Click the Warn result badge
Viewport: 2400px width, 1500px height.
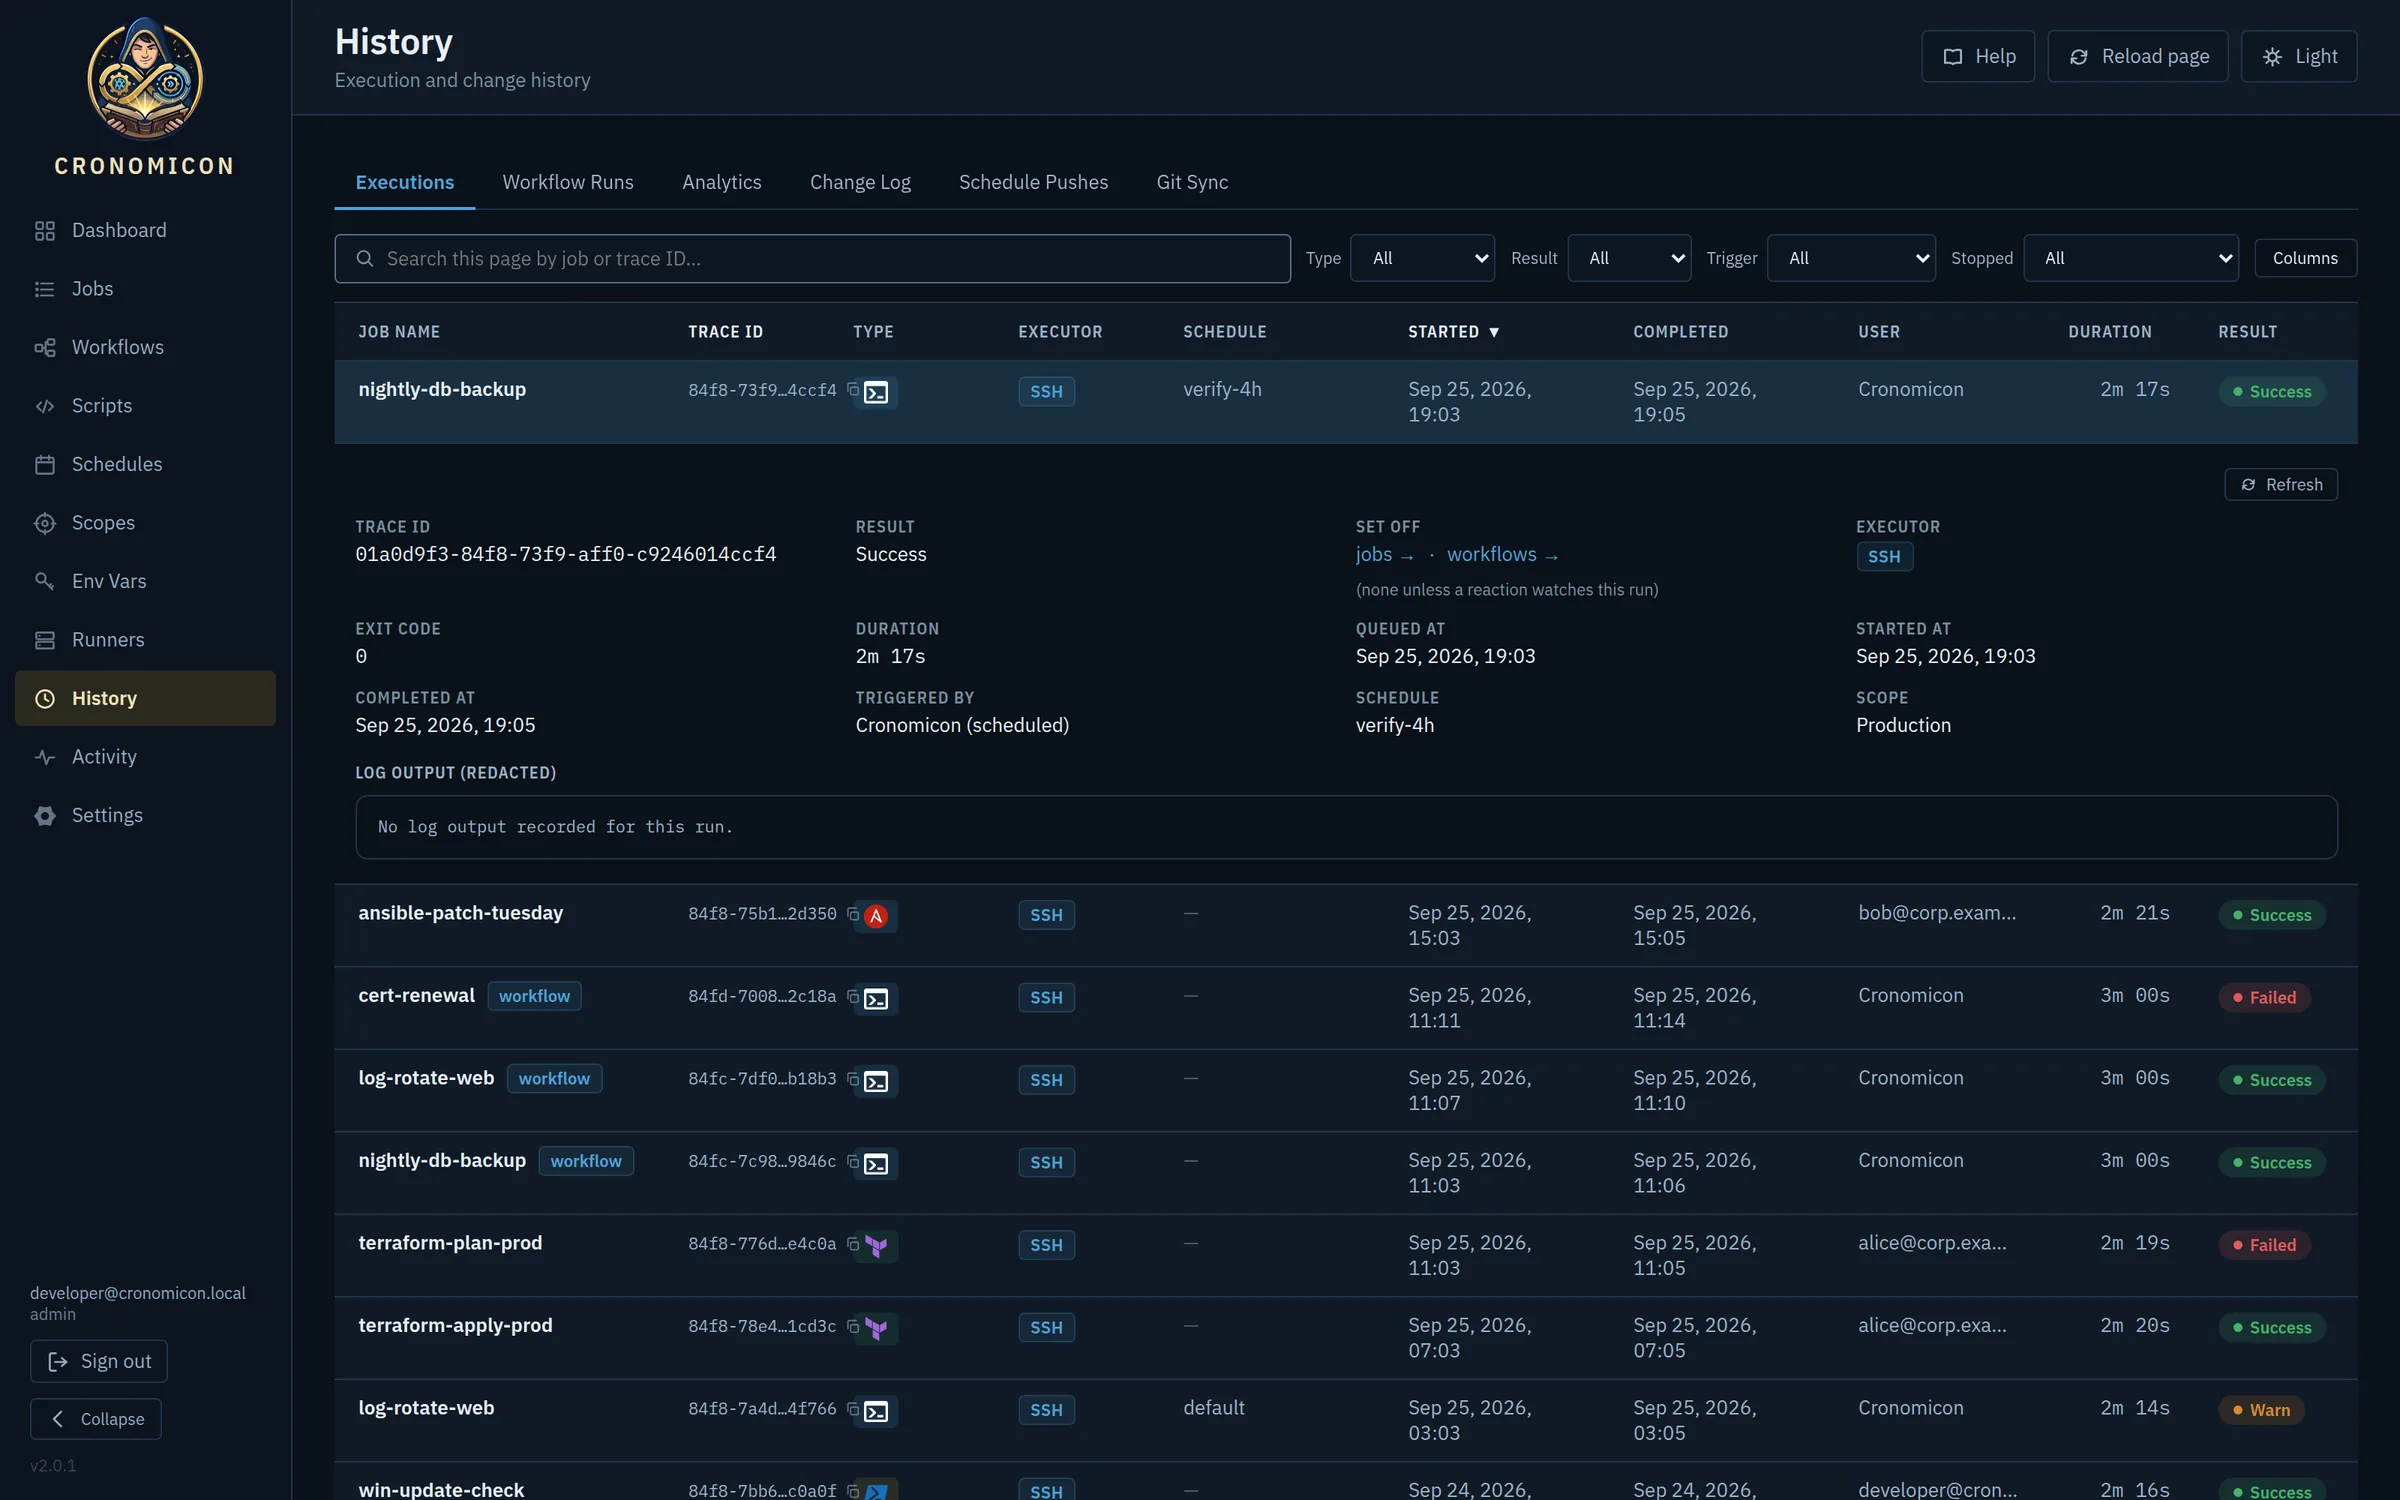pyautogui.click(x=2261, y=1409)
